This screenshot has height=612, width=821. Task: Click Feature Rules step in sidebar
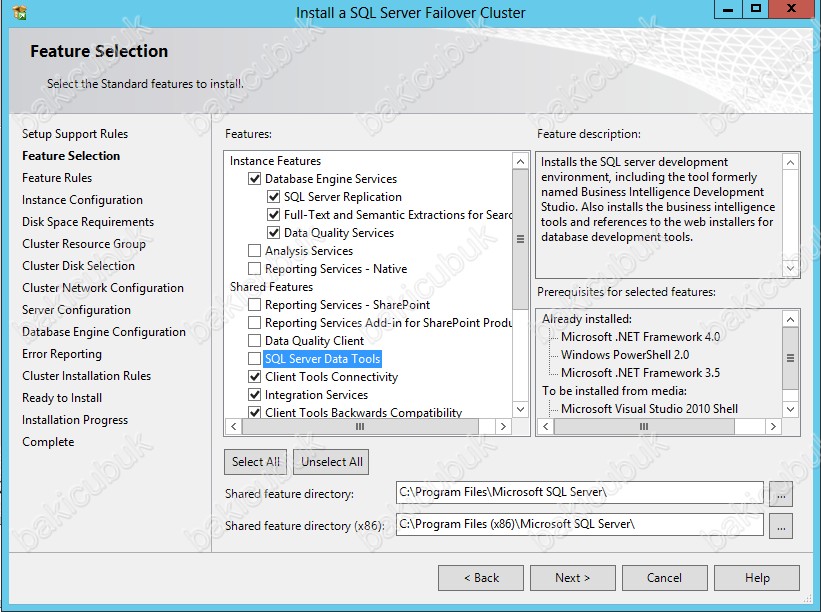point(57,178)
